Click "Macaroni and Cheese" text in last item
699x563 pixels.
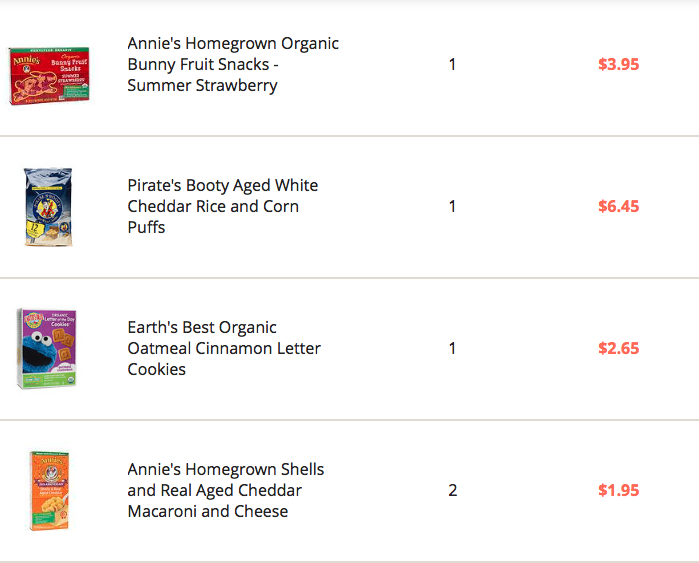208,511
